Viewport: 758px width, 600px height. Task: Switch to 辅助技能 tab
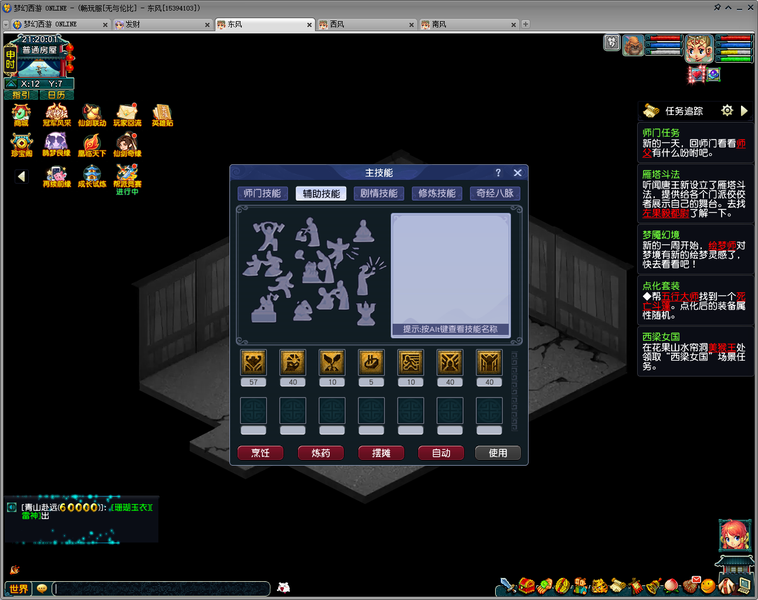click(x=321, y=193)
